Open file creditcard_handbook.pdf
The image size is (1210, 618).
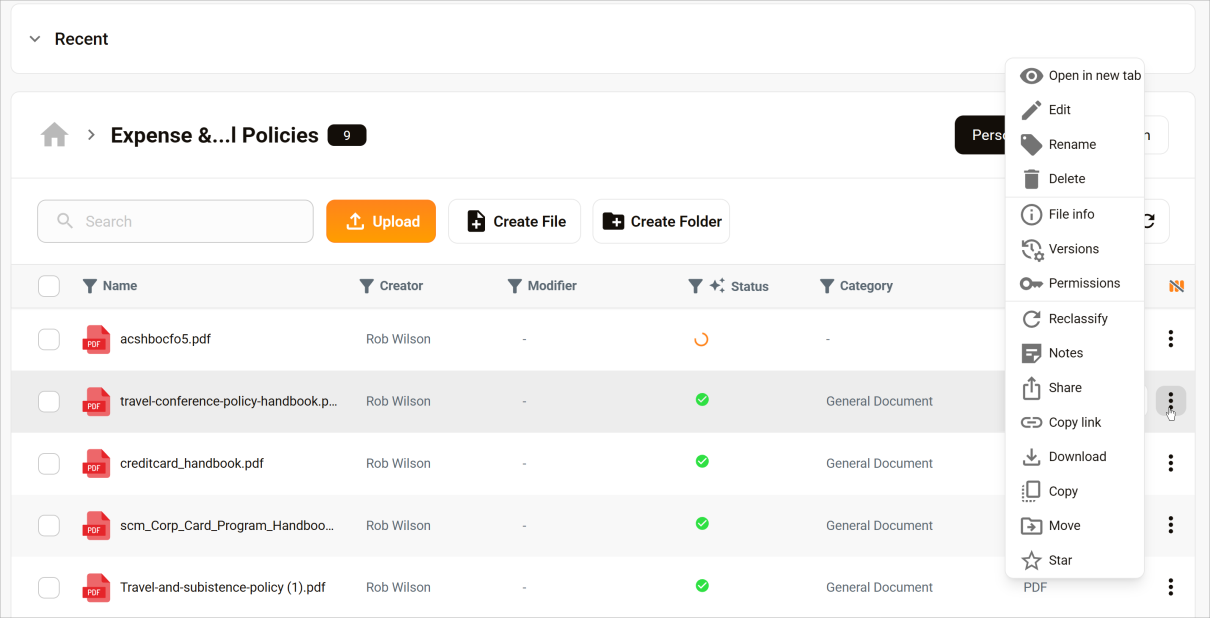(x=192, y=463)
